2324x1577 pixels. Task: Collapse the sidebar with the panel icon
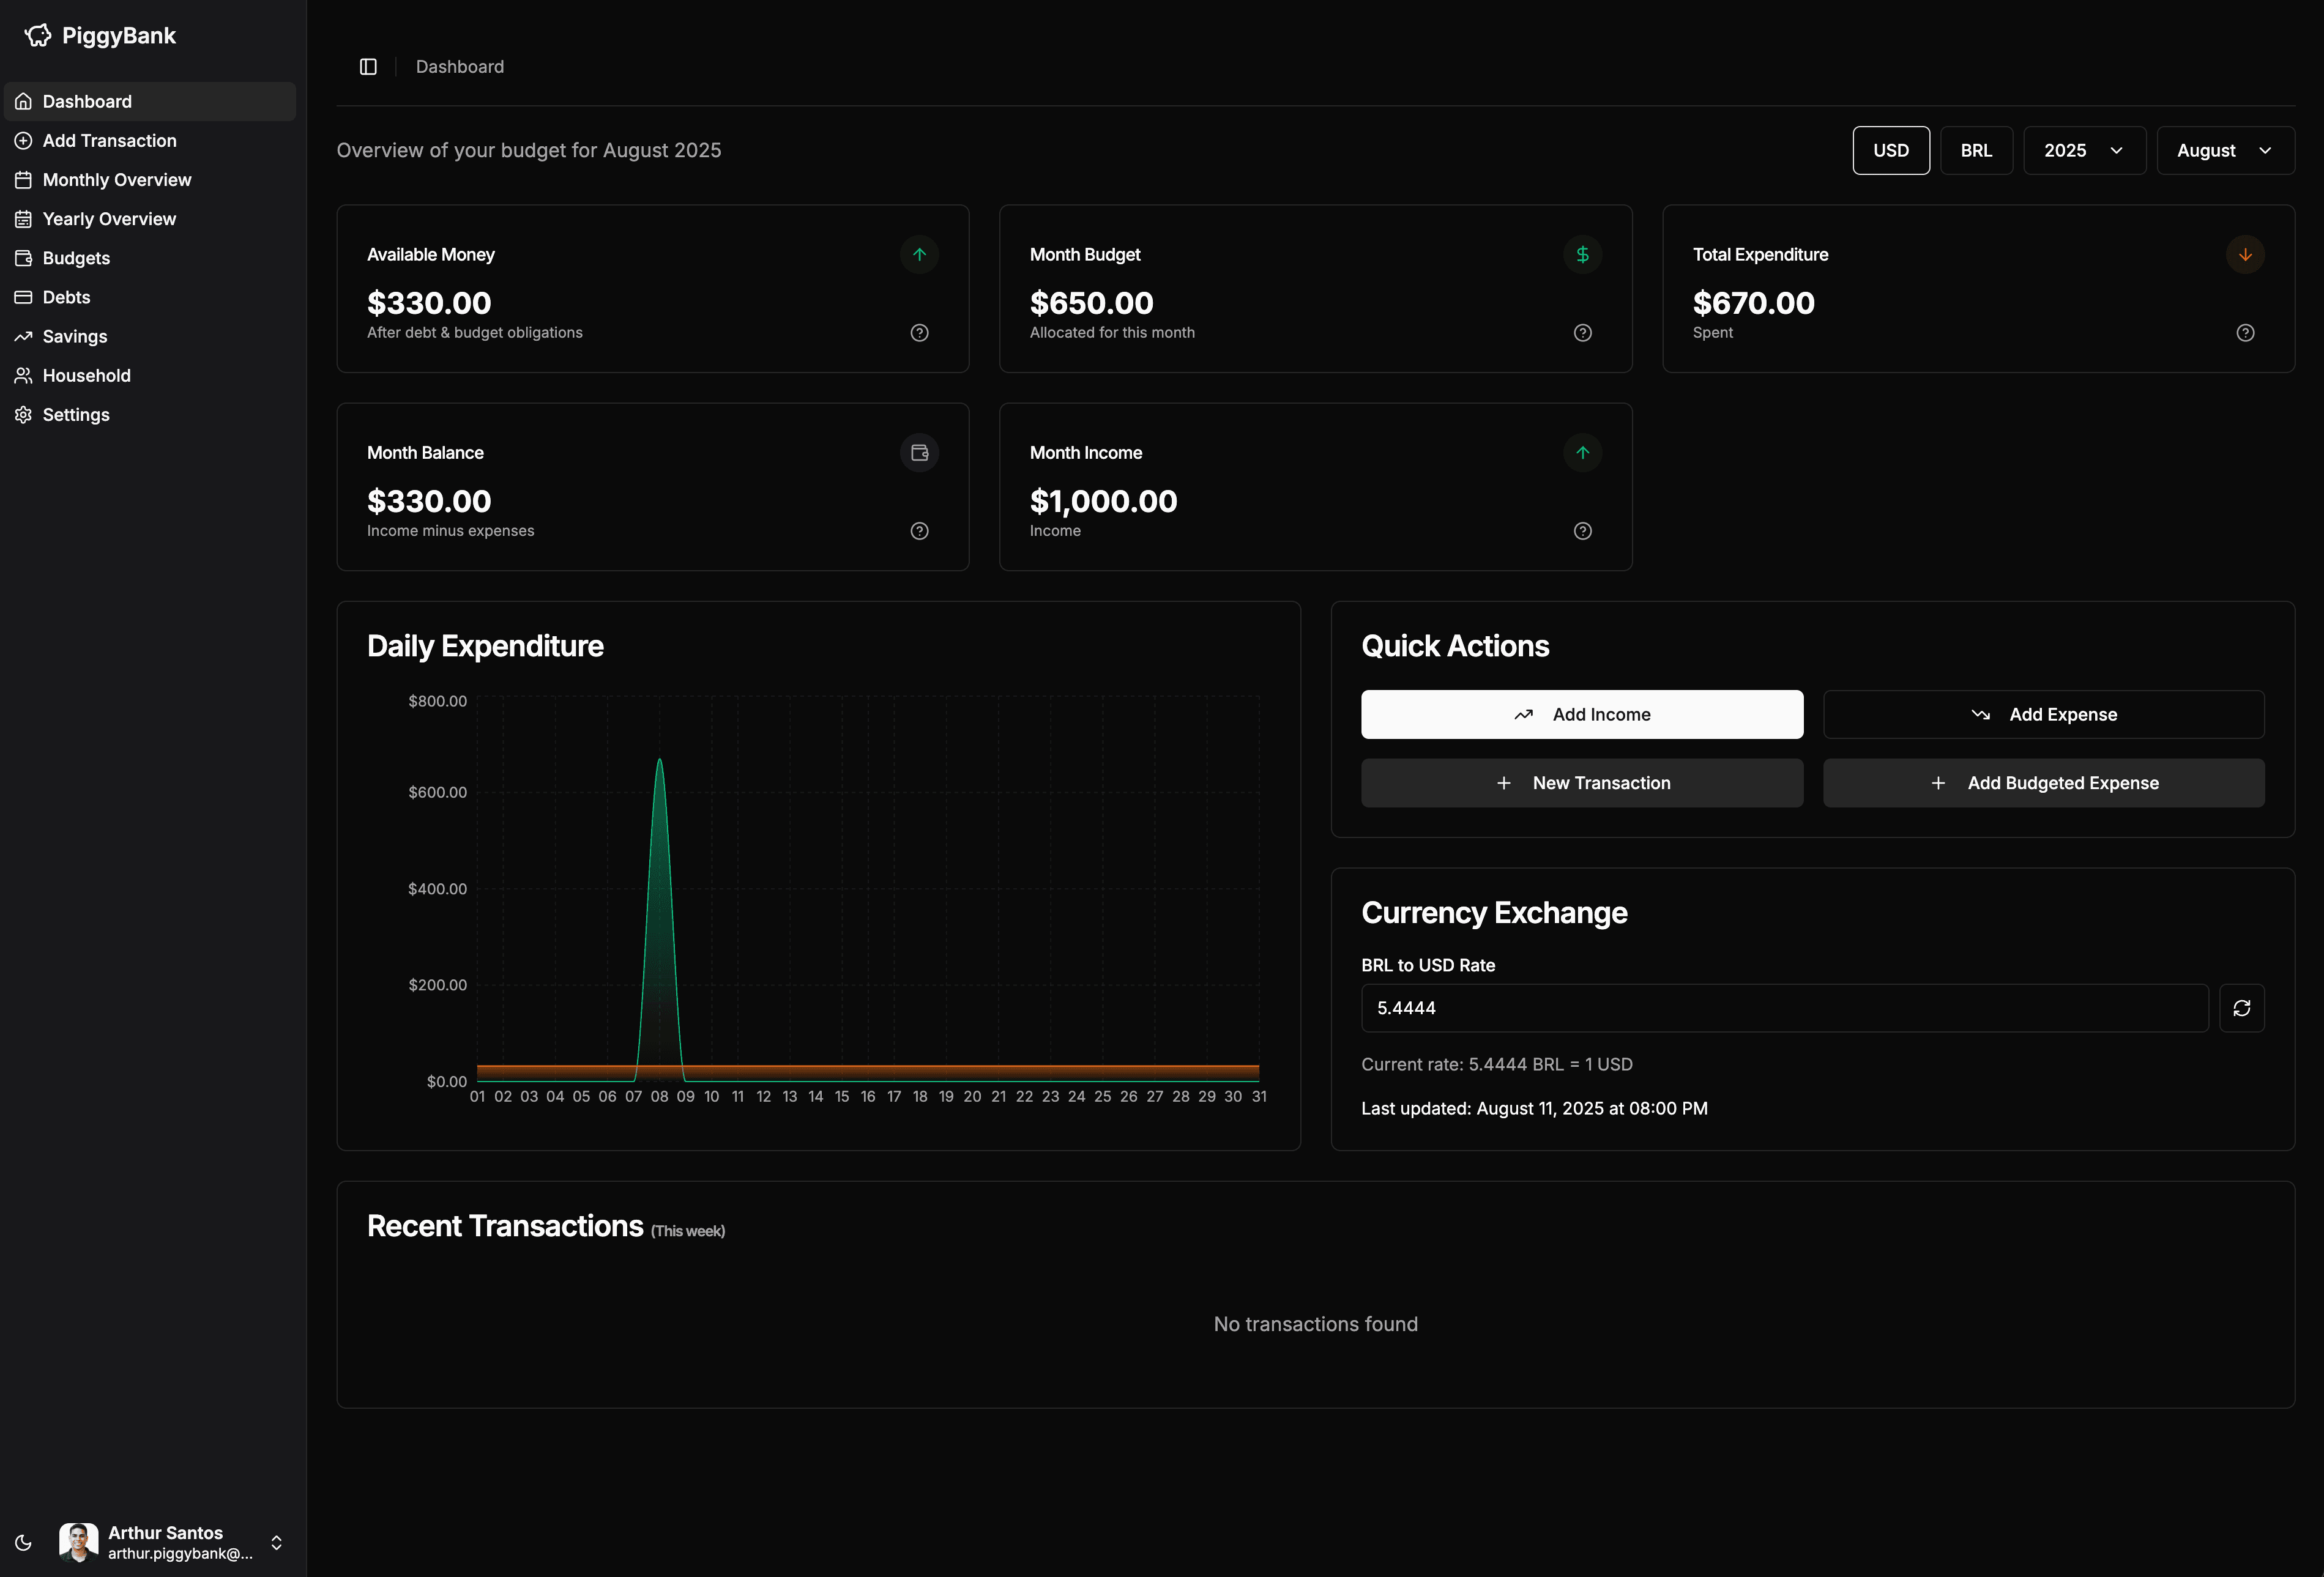pos(367,66)
